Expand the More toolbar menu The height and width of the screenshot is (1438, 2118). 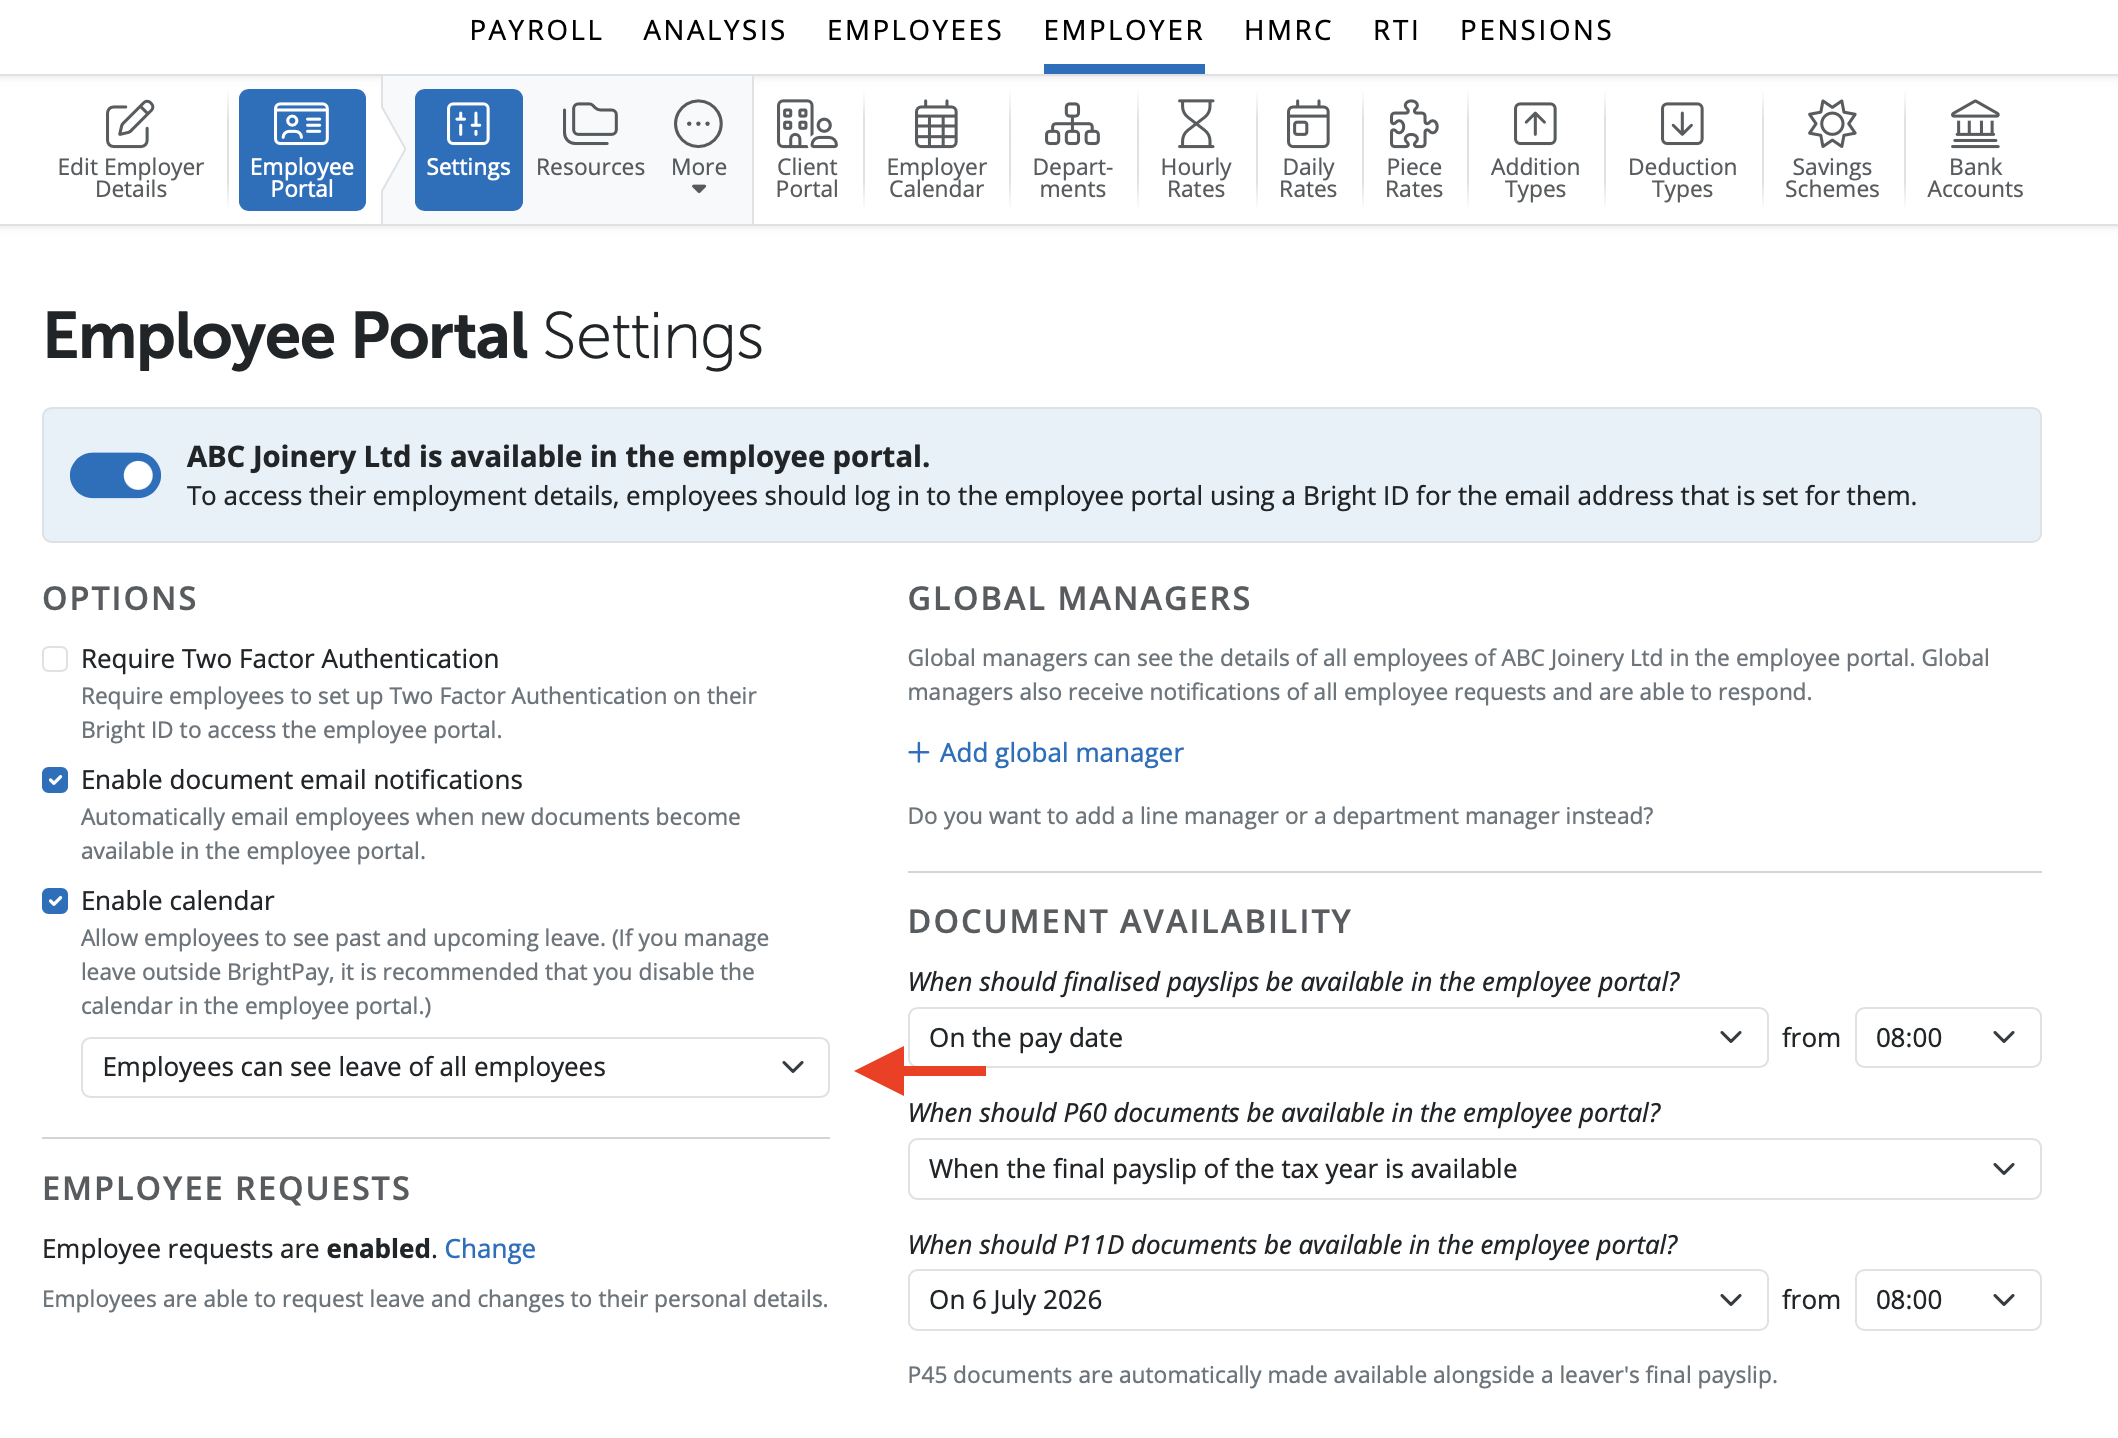click(x=698, y=149)
